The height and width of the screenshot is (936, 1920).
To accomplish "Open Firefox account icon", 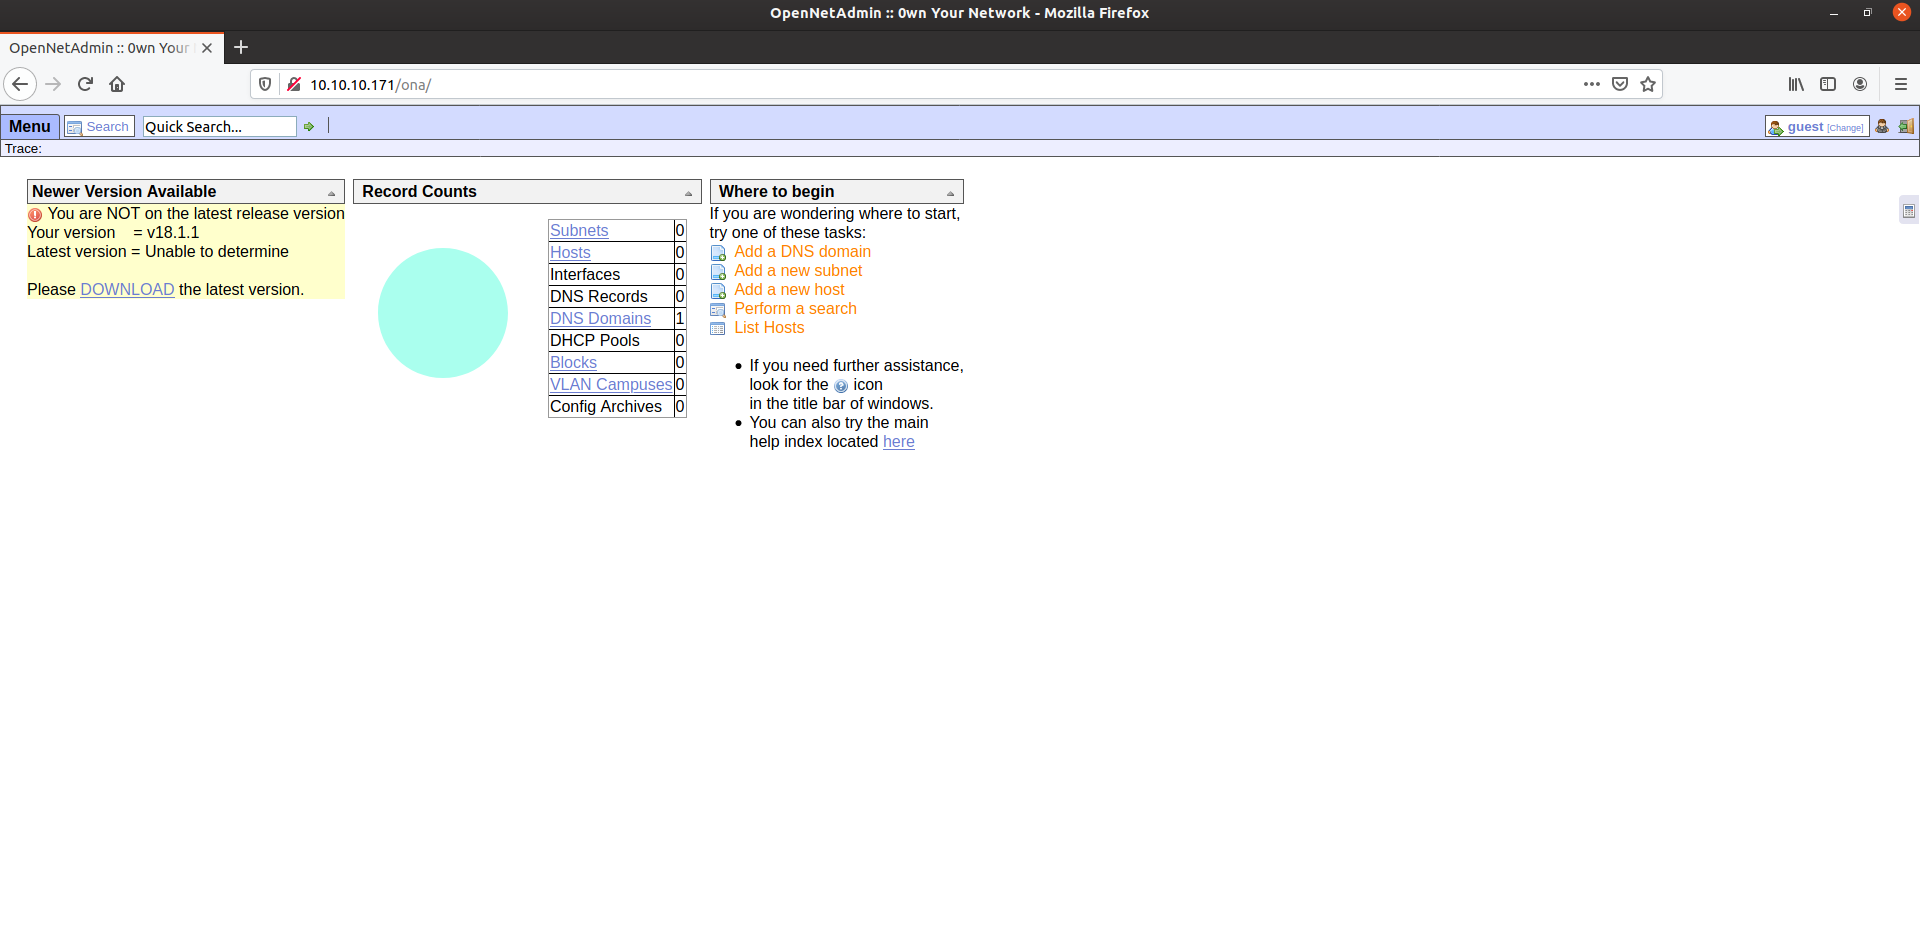I will 1860,84.
